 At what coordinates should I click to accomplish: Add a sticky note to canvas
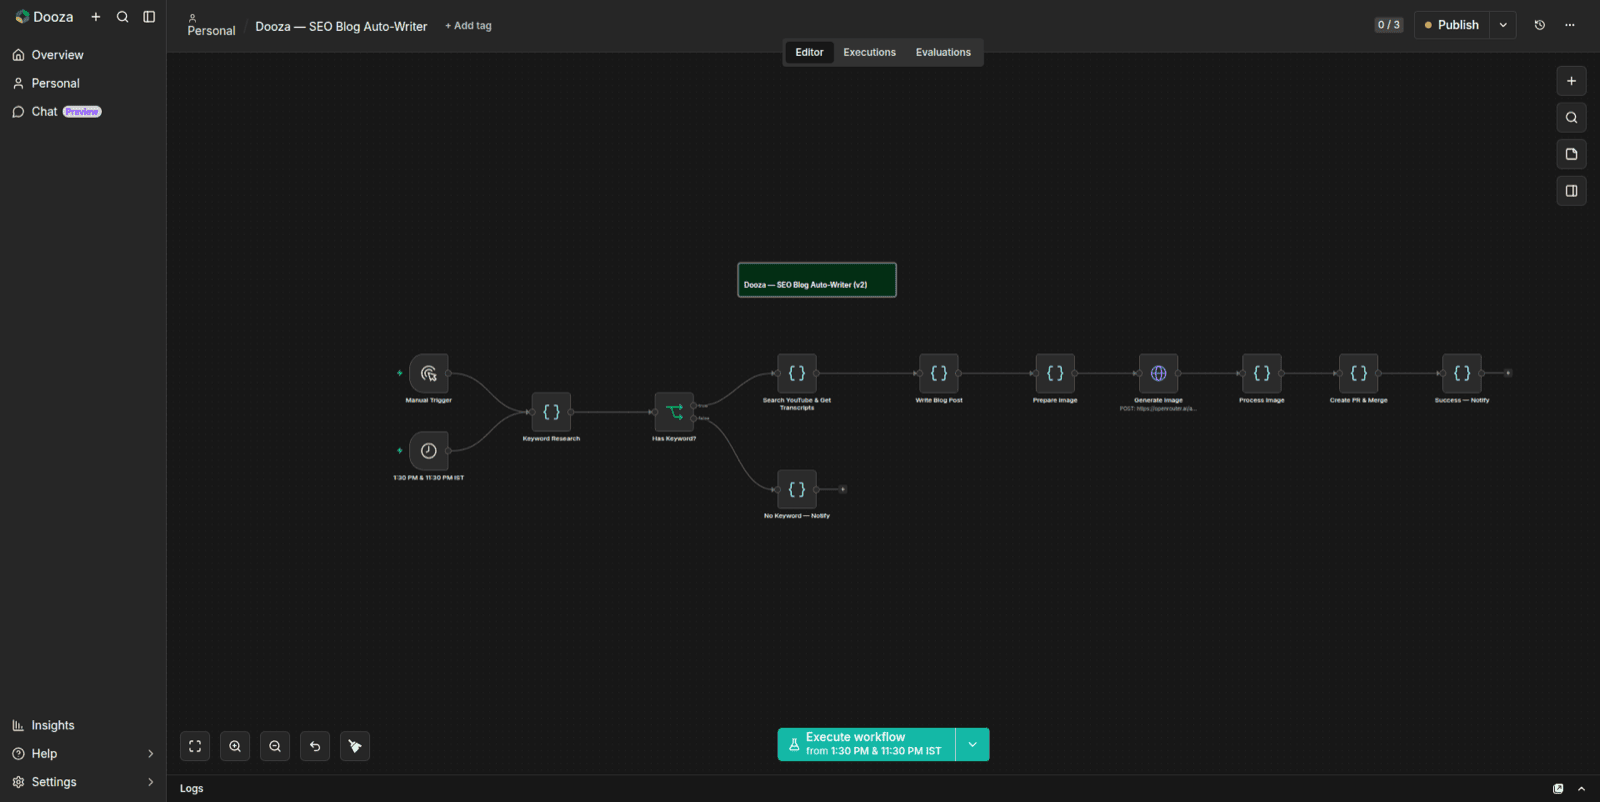(1571, 154)
